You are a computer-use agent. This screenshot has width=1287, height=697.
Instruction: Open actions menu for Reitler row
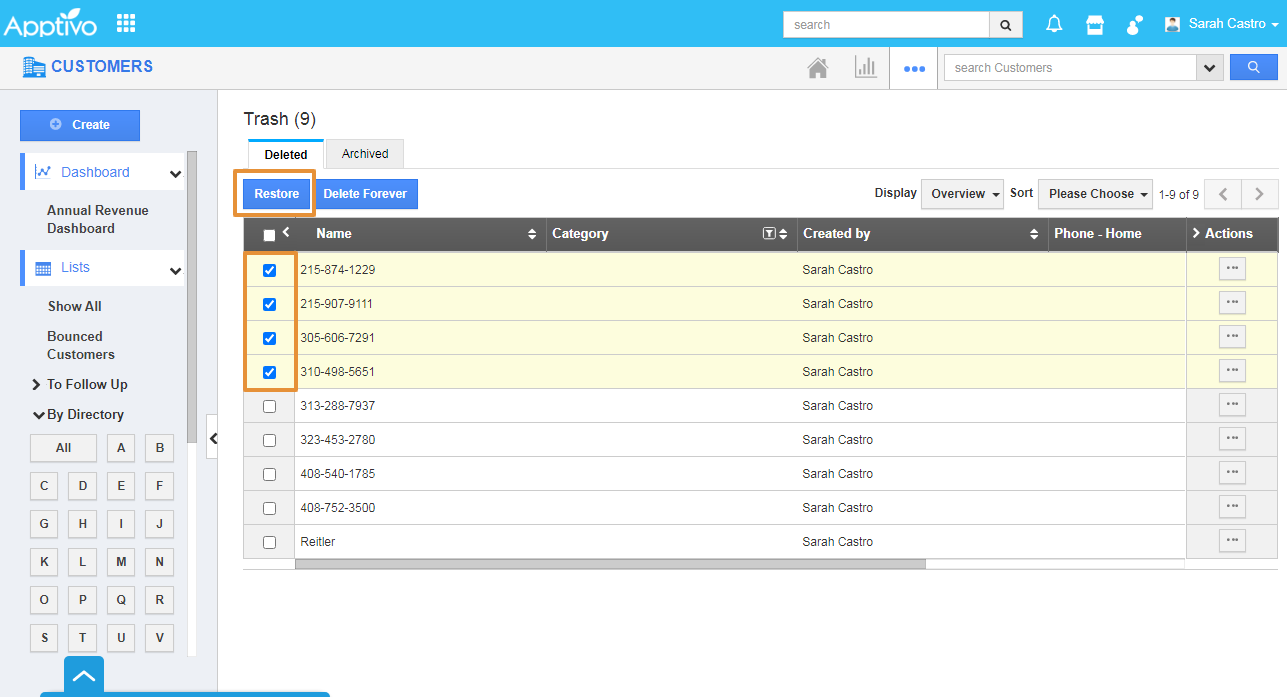(1232, 541)
